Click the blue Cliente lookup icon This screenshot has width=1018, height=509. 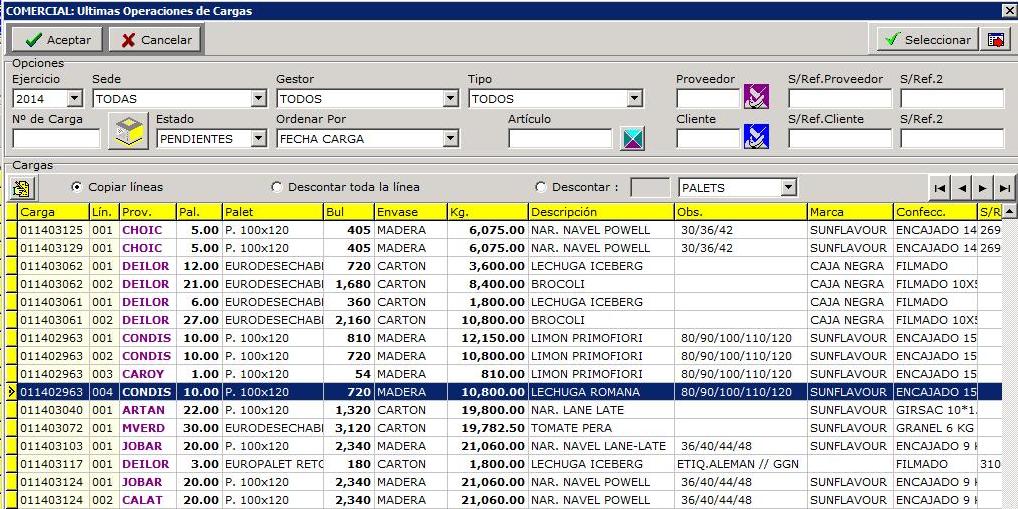click(x=757, y=137)
